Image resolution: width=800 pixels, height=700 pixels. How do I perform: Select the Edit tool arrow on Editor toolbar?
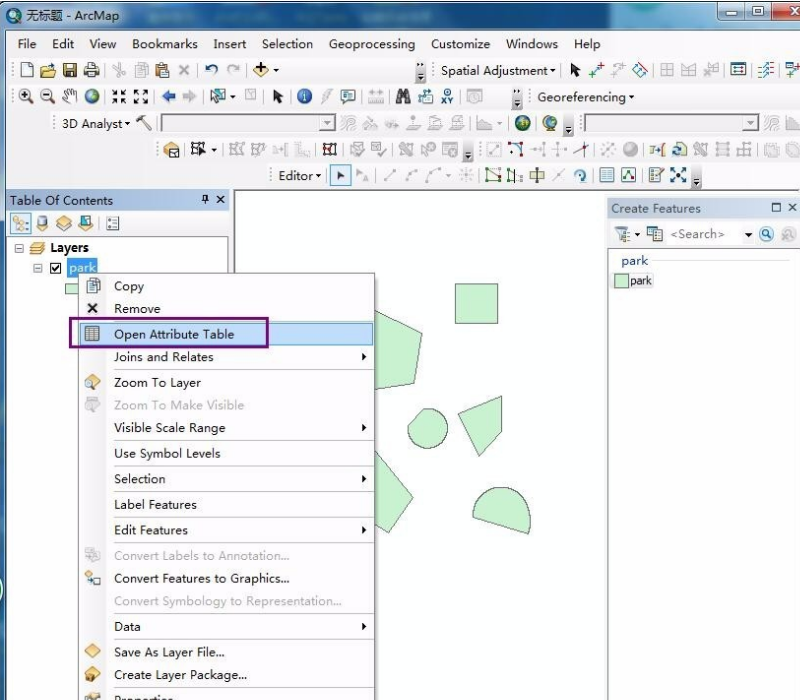click(340, 176)
